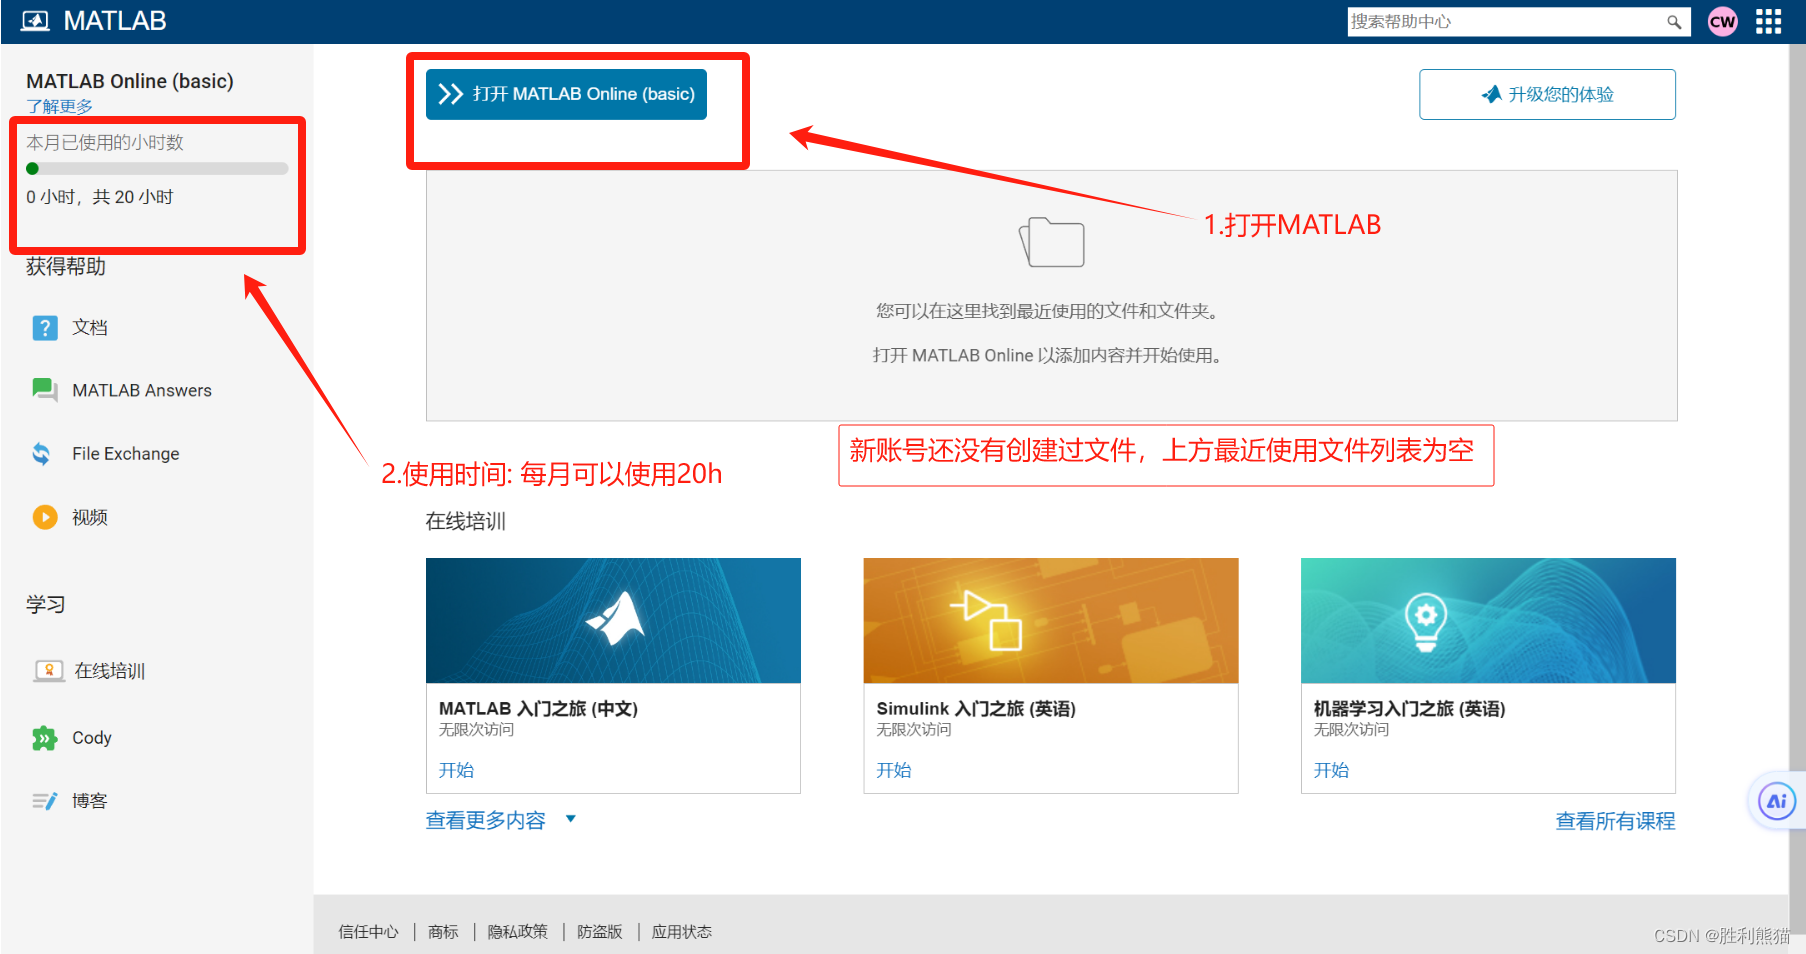Open 机器学习入门之旅 course thumbnail
1806x954 pixels.
pyautogui.click(x=1488, y=621)
